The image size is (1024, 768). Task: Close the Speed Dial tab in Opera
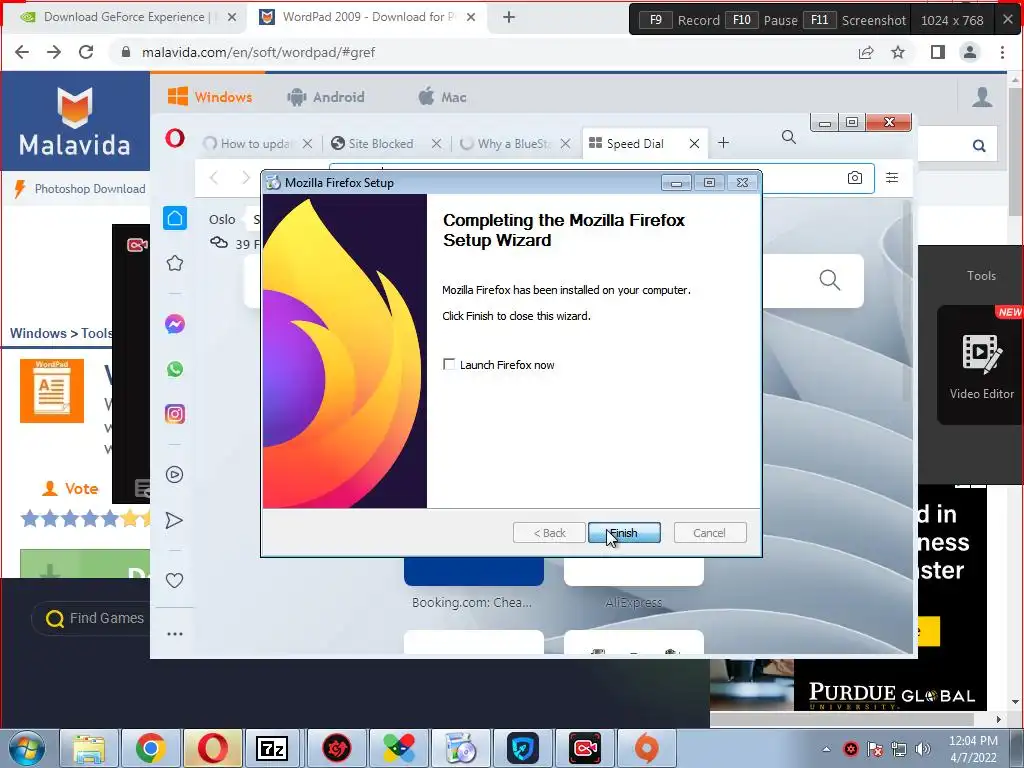694,144
